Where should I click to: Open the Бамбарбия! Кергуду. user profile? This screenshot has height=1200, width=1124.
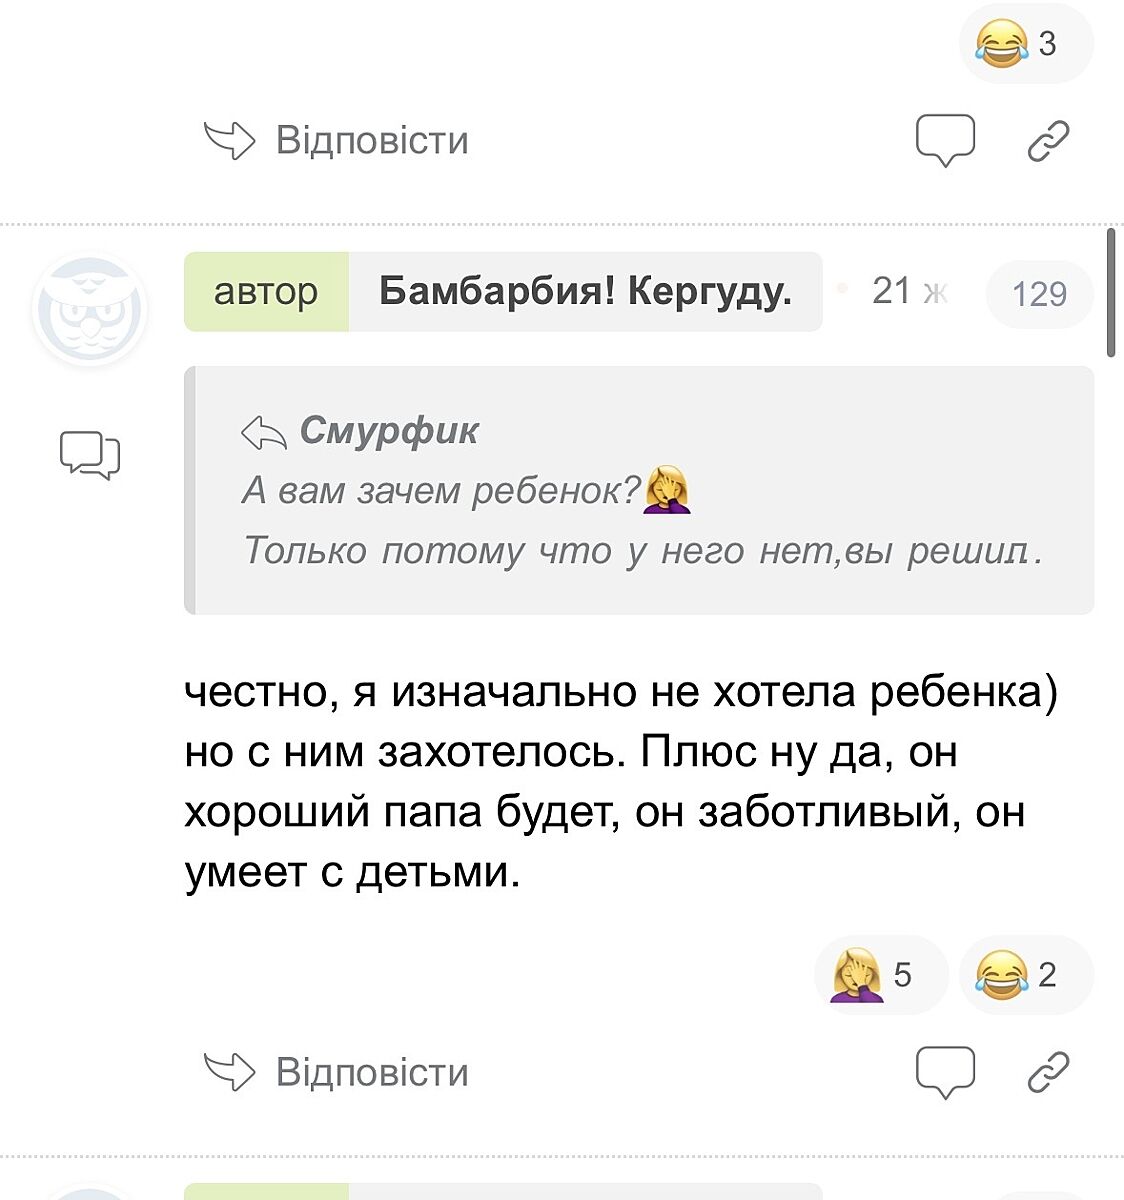[x=585, y=292]
